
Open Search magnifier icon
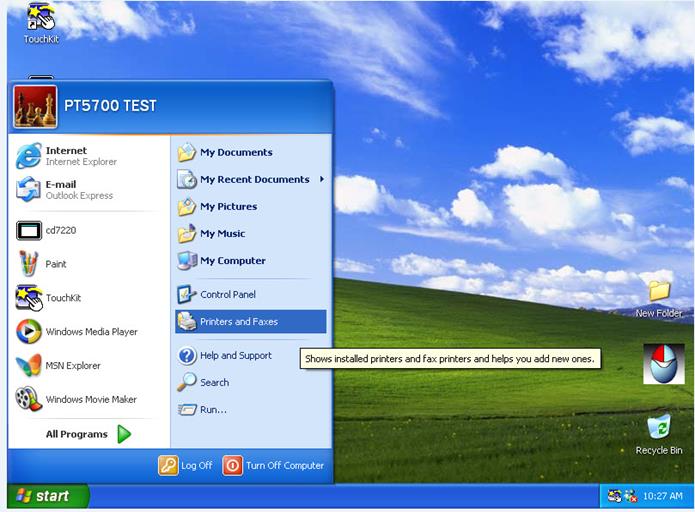point(187,382)
